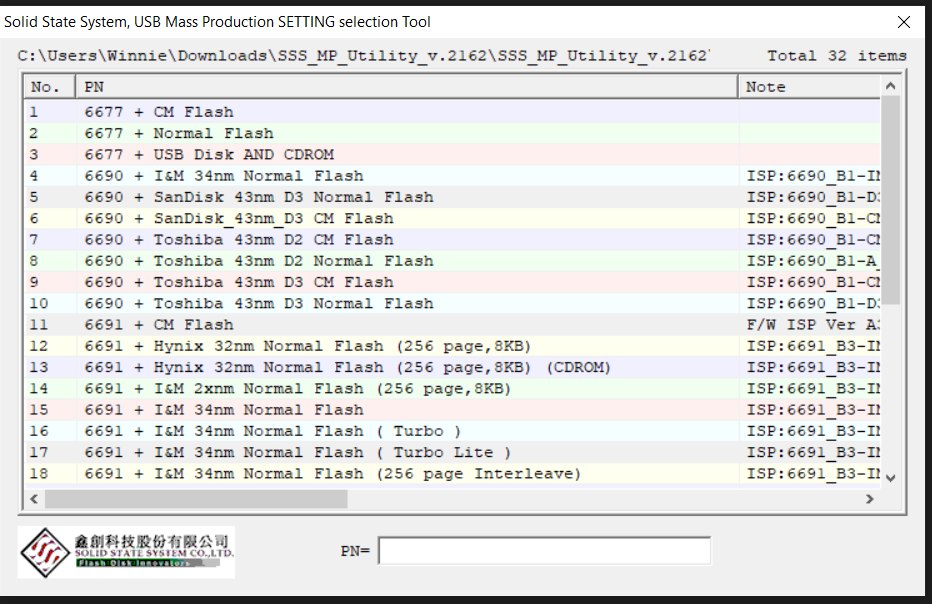Select I&M 34nm (256 page Interleave) row

click(x=453, y=474)
